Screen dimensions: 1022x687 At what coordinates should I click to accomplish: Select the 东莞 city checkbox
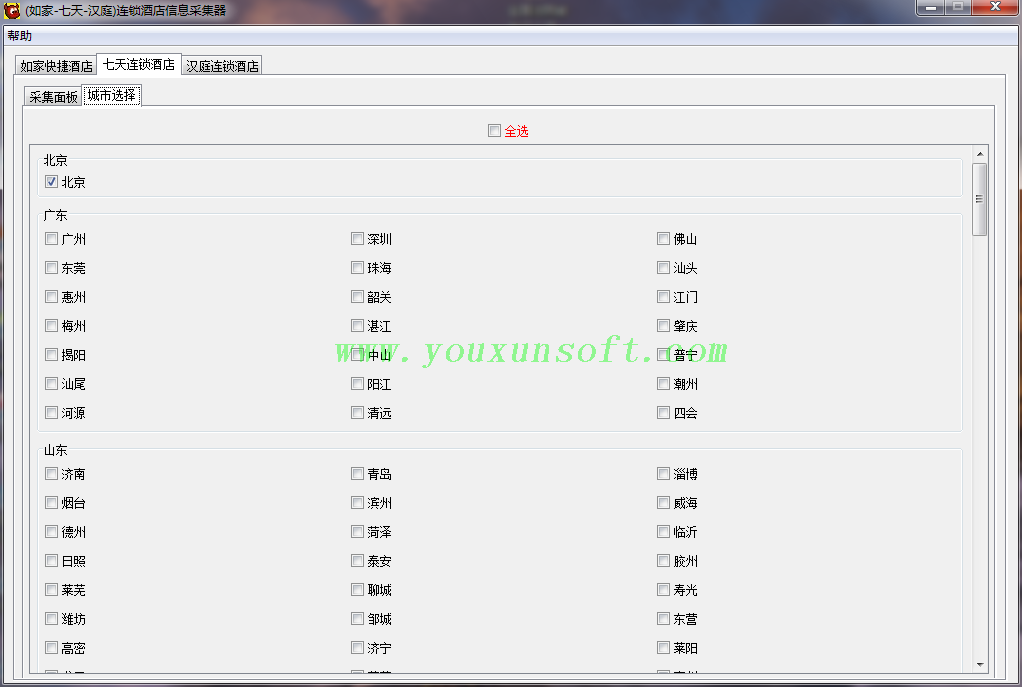[51, 268]
